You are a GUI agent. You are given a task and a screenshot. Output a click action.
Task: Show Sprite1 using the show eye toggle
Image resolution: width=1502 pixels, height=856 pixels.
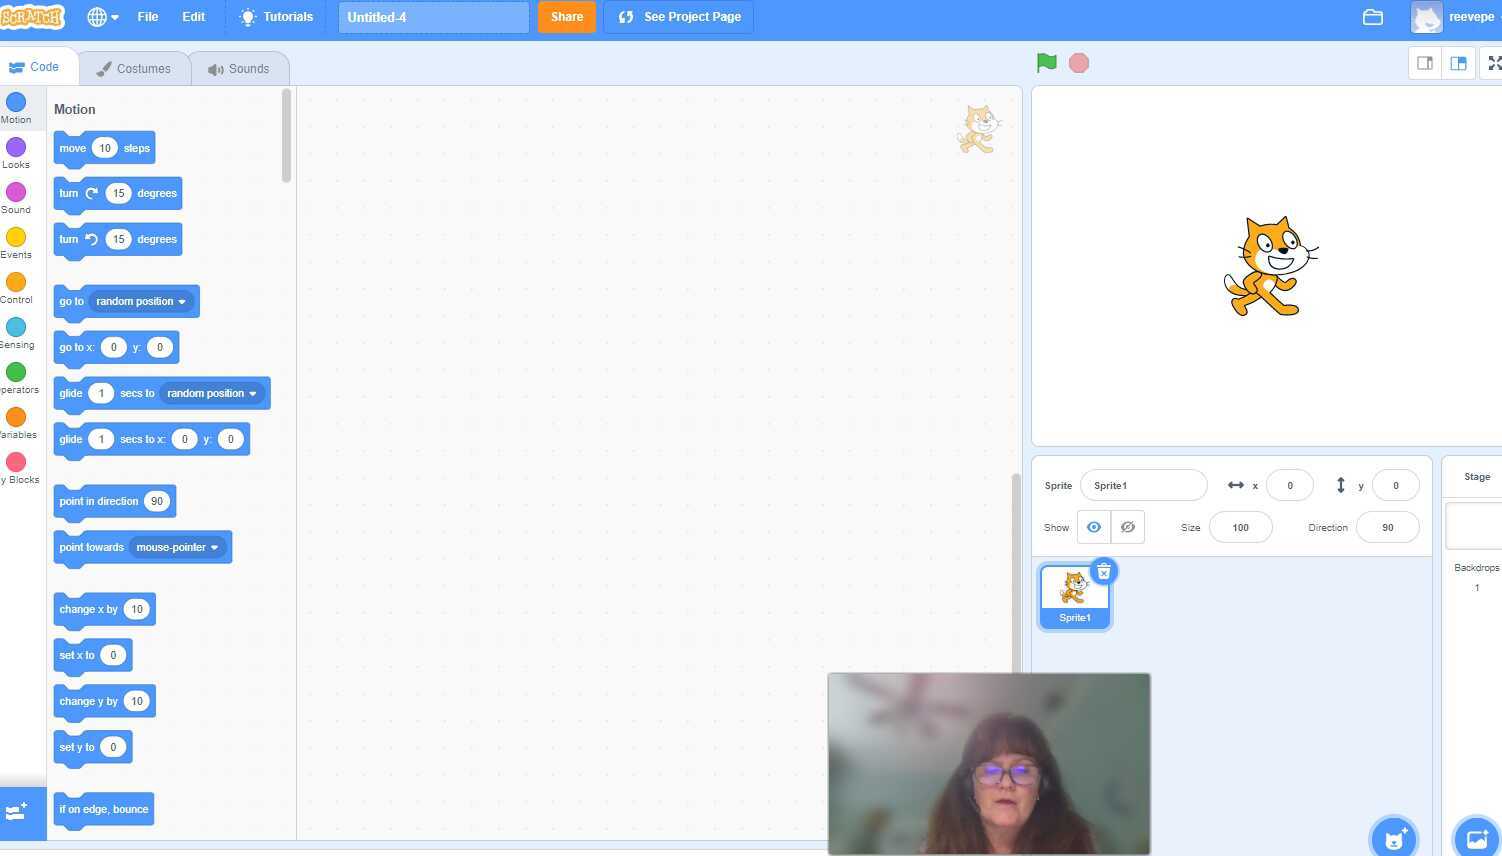click(1093, 527)
